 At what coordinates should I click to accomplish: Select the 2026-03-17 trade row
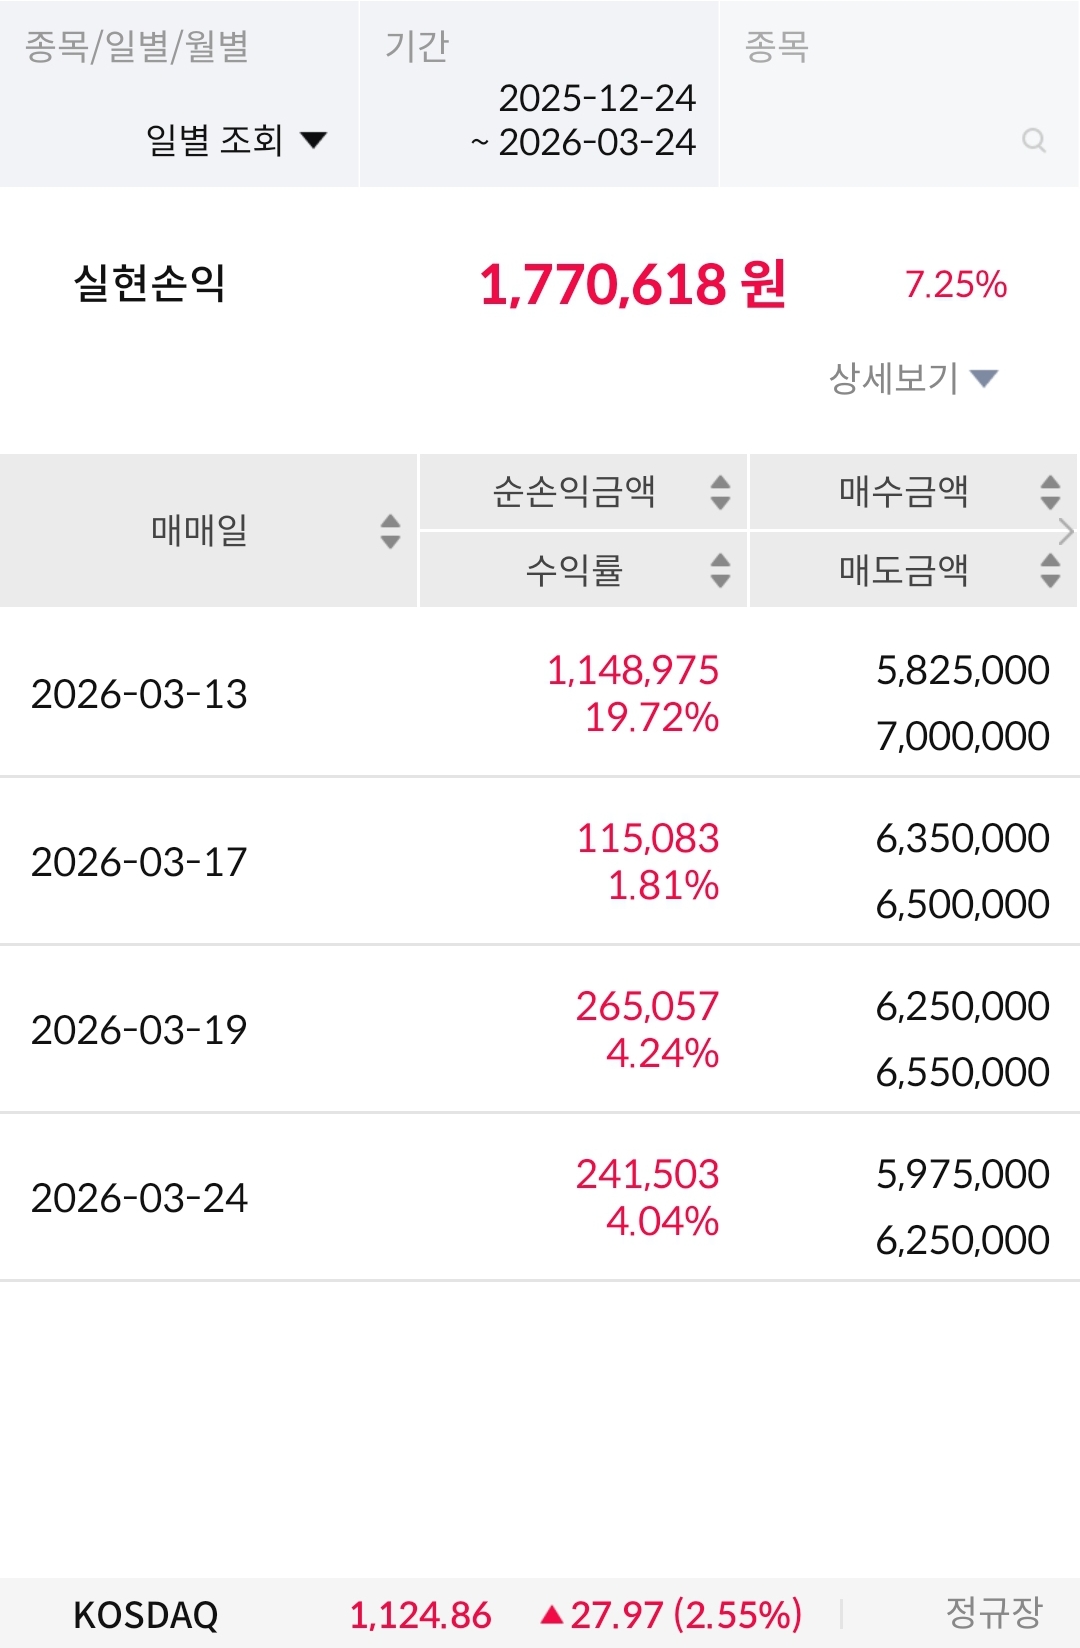point(540,861)
